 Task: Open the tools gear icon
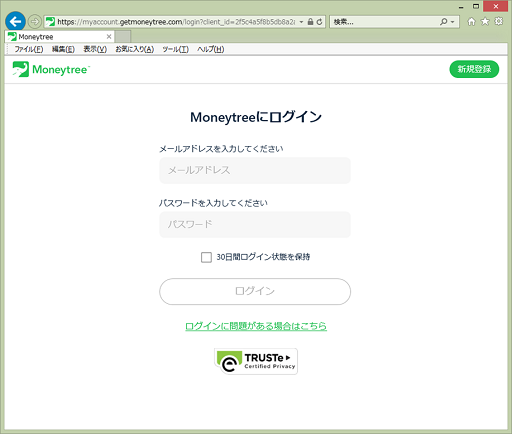(x=499, y=22)
